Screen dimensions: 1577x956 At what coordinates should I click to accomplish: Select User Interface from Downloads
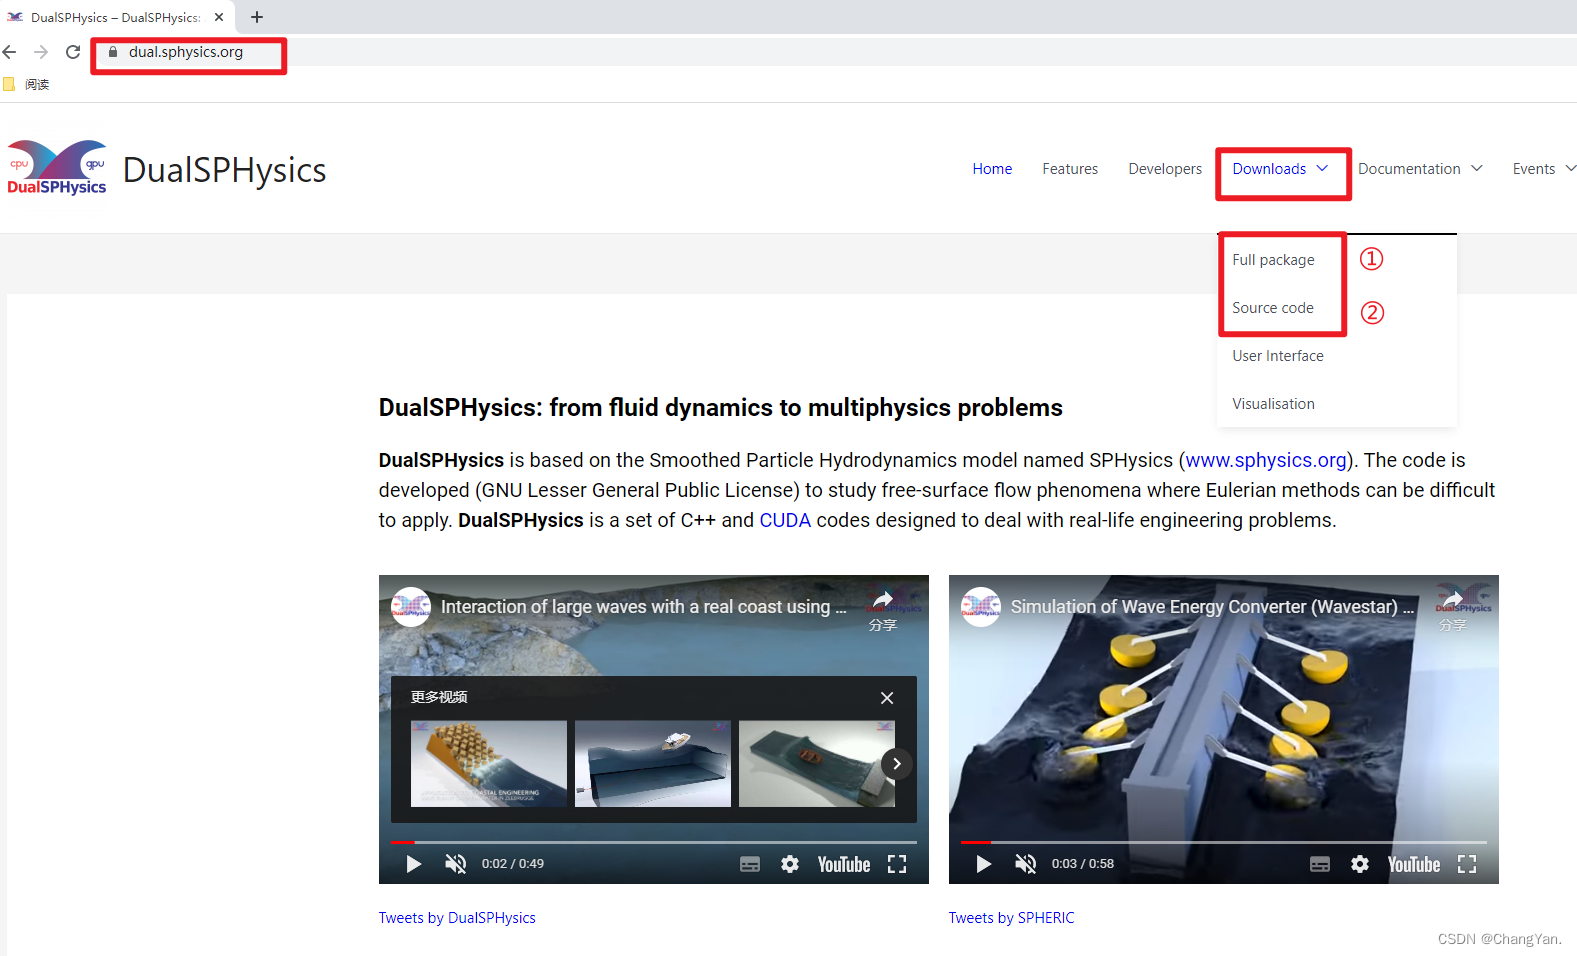(1278, 356)
